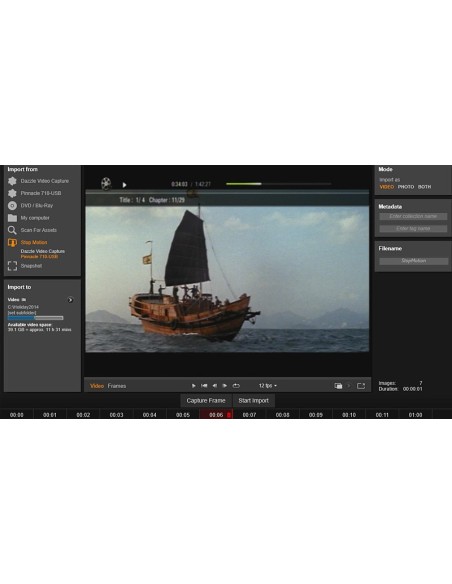Select the 01:00 frame on timeline
Screen dimensions: 452x584
click(416, 415)
